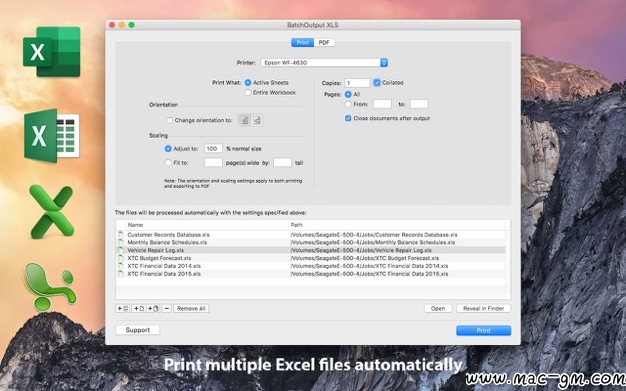
Task: Click the minus remove file button
Action: point(167,308)
